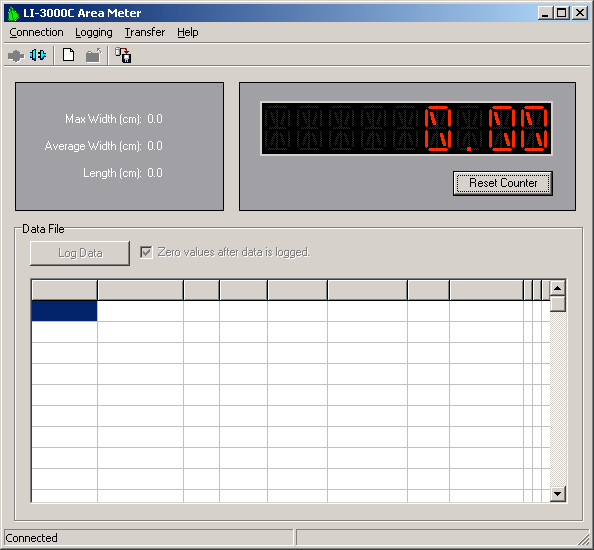
Task: Click the grayed-out connect plug icon
Action: [16, 56]
